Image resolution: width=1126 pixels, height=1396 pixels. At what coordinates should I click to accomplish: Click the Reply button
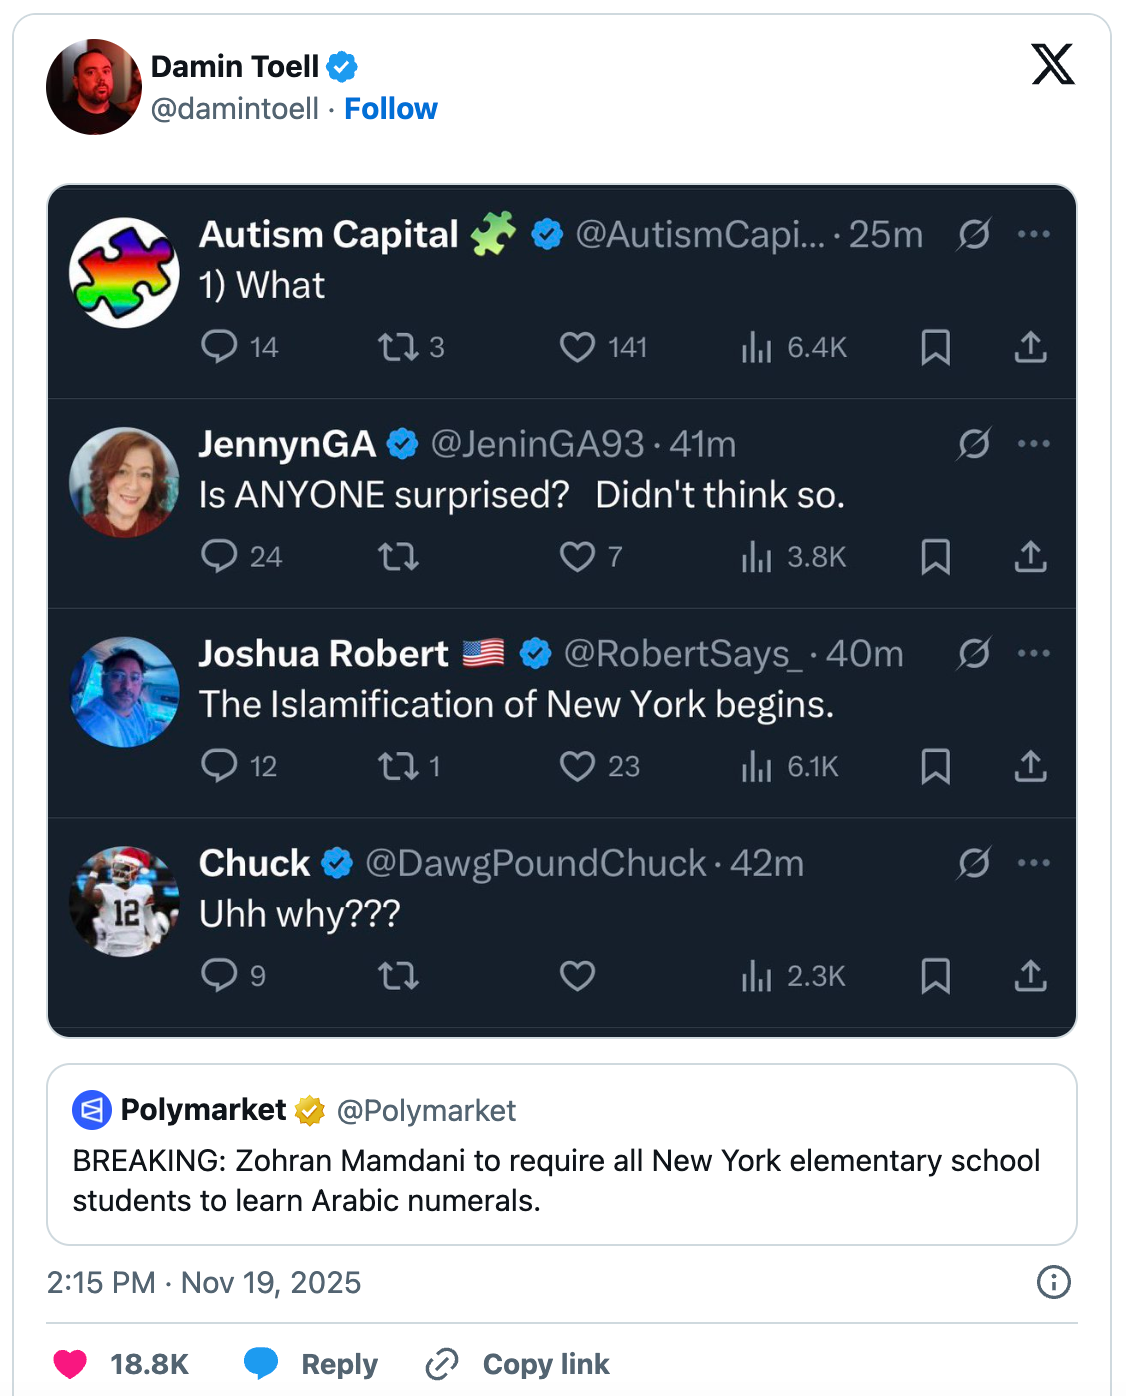click(312, 1364)
